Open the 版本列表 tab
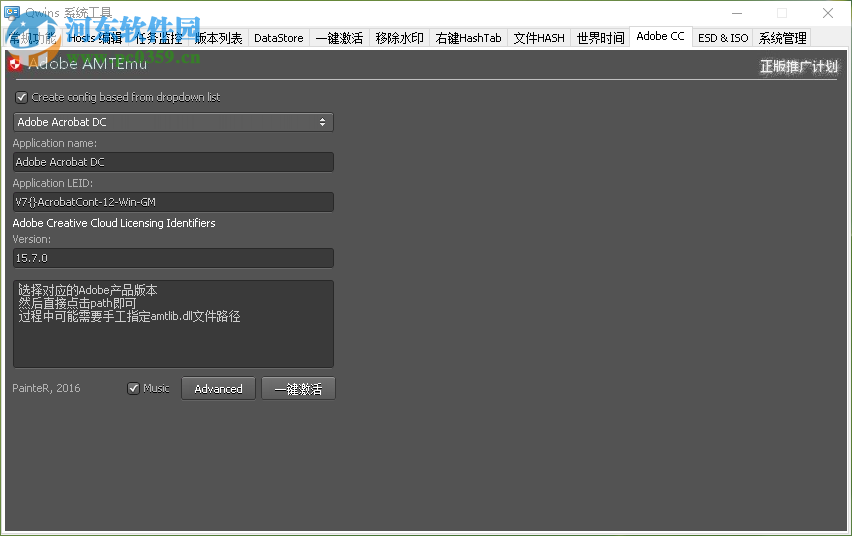 coord(218,38)
